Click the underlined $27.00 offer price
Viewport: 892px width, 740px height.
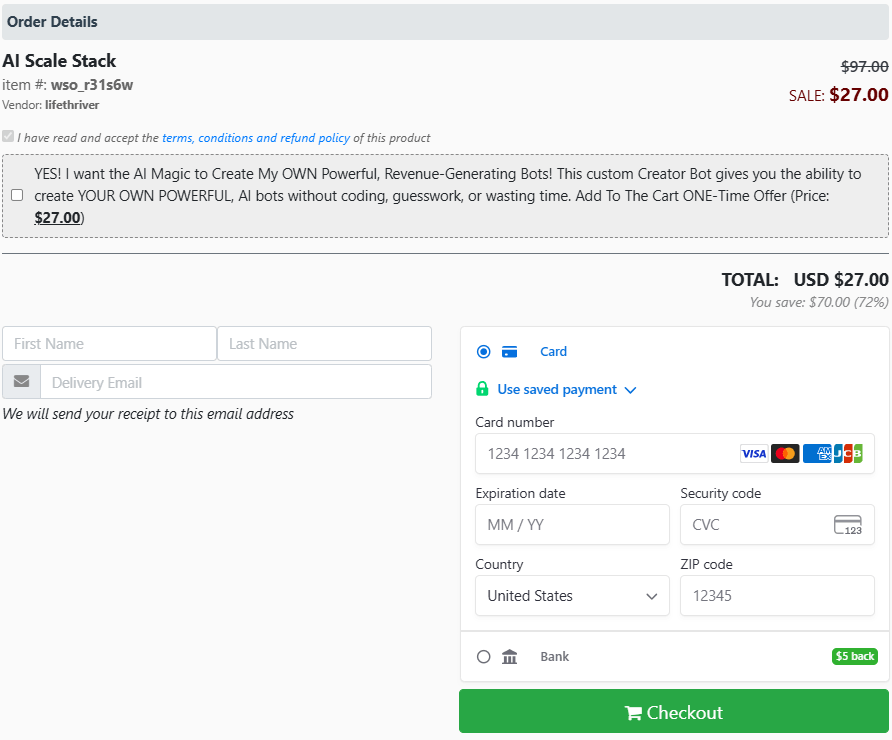(57, 217)
